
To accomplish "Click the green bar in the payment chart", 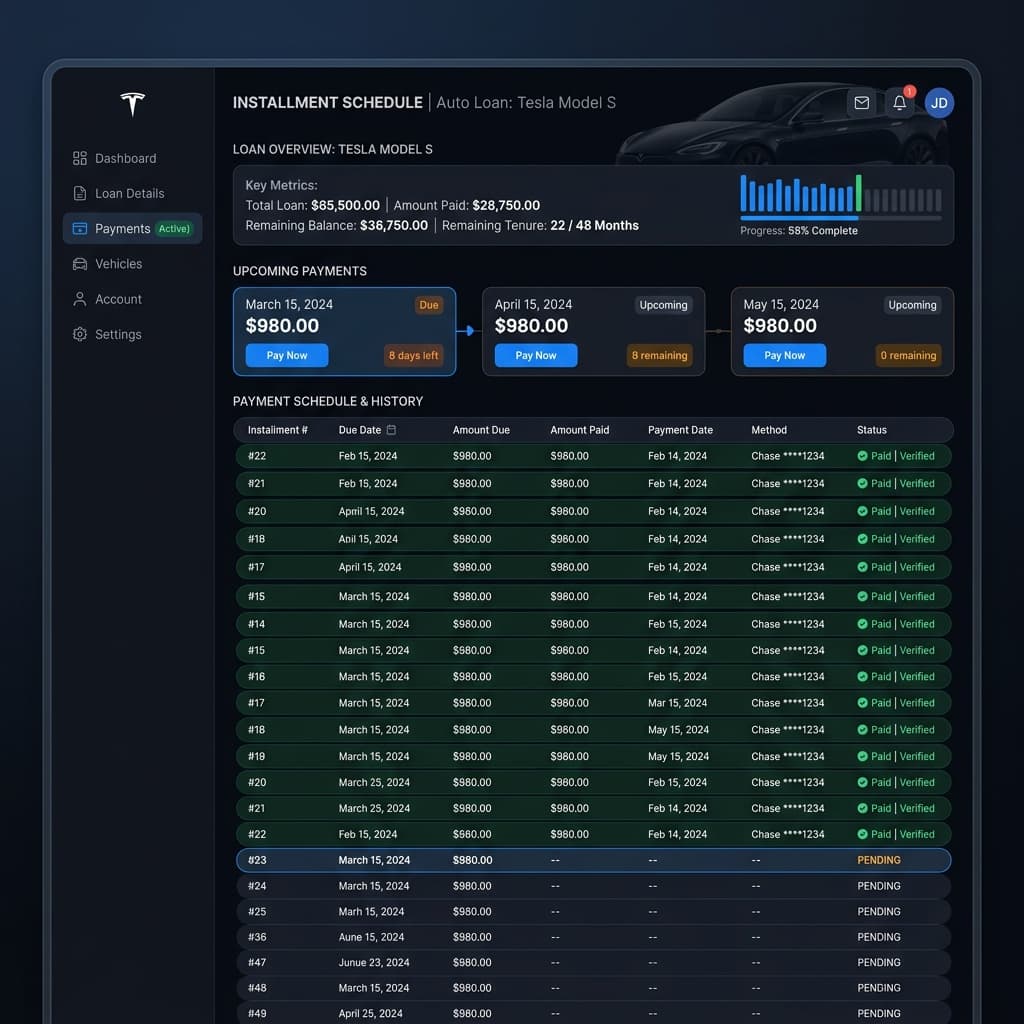I will pos(859,193).
